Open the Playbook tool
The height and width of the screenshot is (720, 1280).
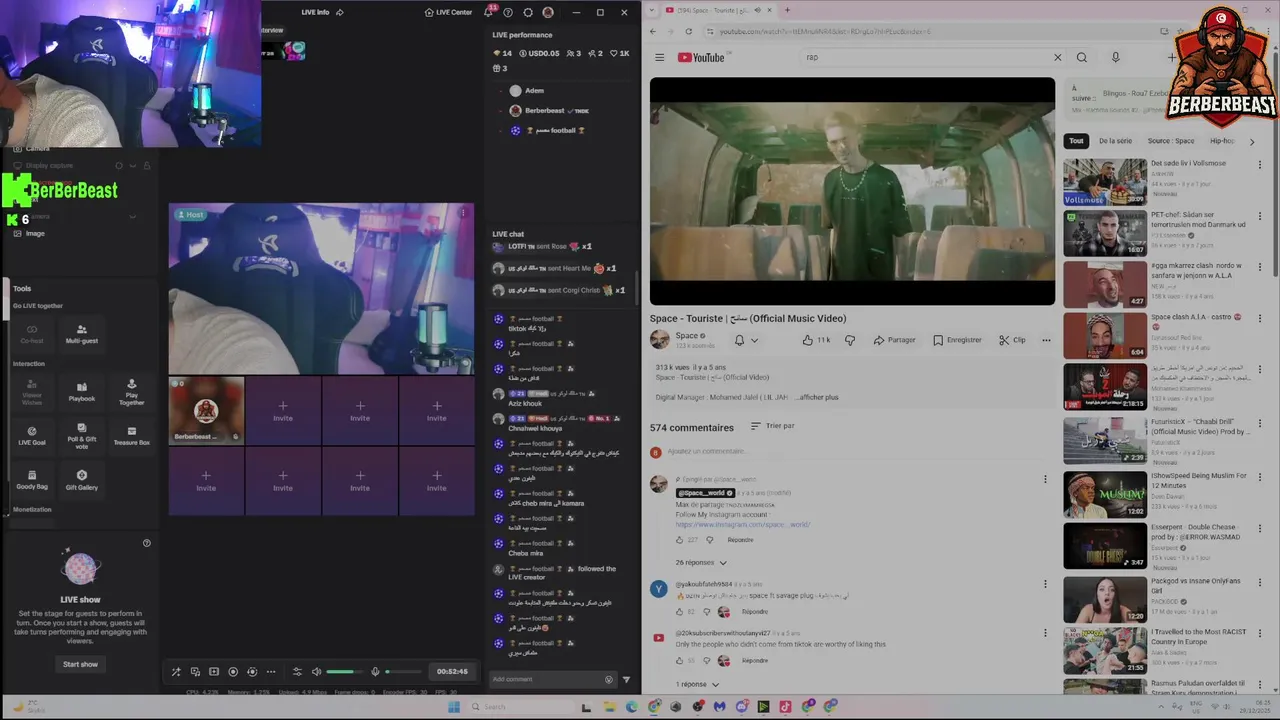point(82,391)
